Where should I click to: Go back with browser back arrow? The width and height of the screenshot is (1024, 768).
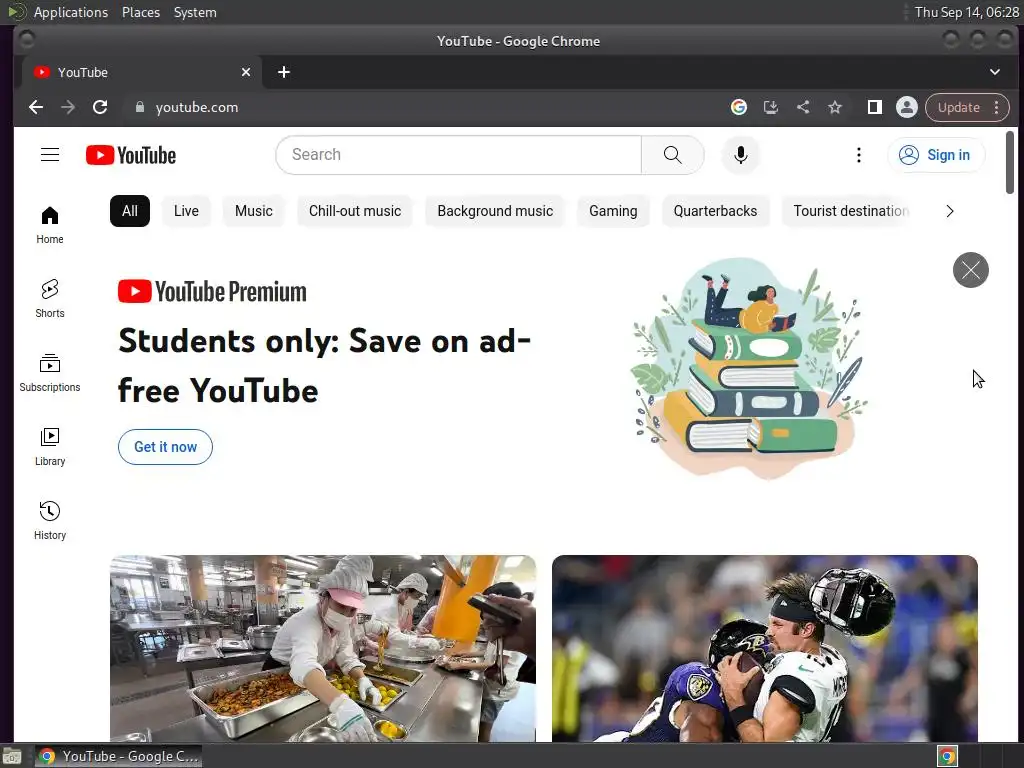click(x=36, y=107)
